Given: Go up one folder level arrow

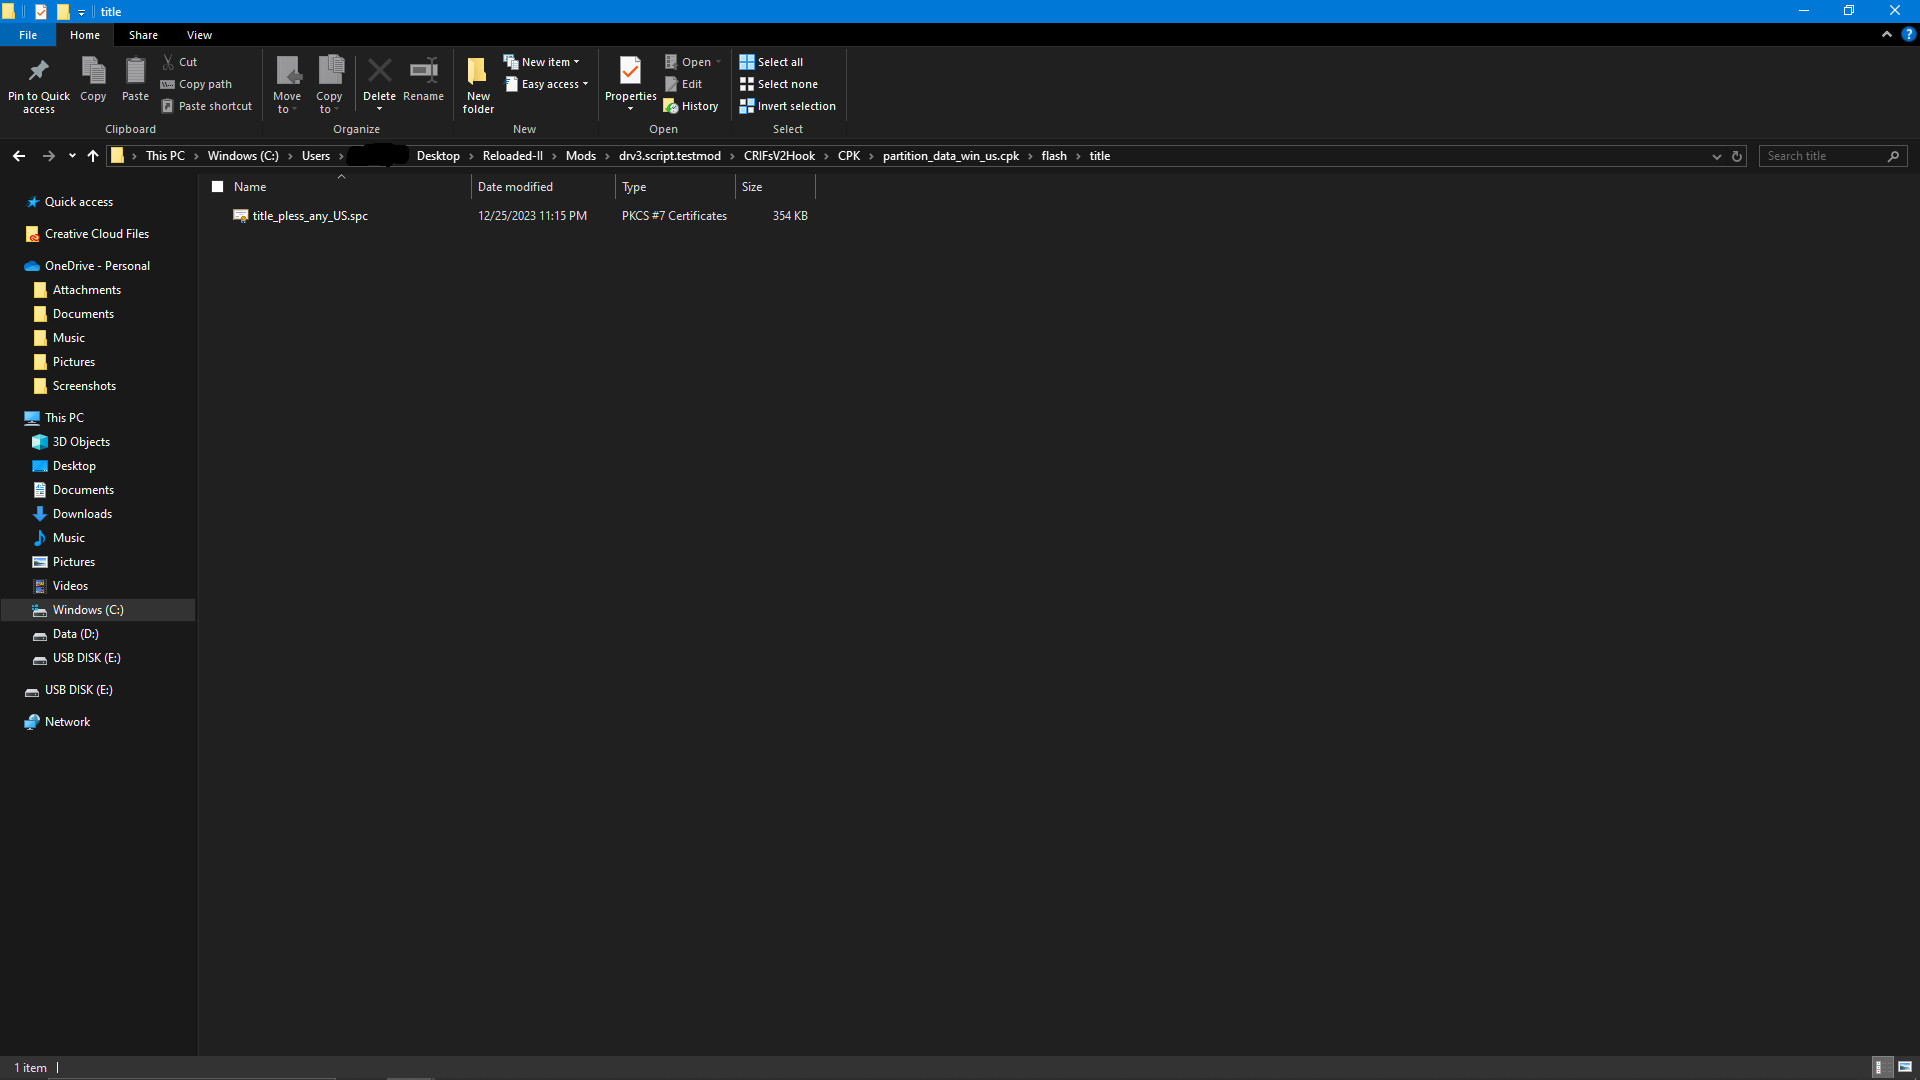Looking at the screenshot, I should pyautogui.click(x=93, y=156).
